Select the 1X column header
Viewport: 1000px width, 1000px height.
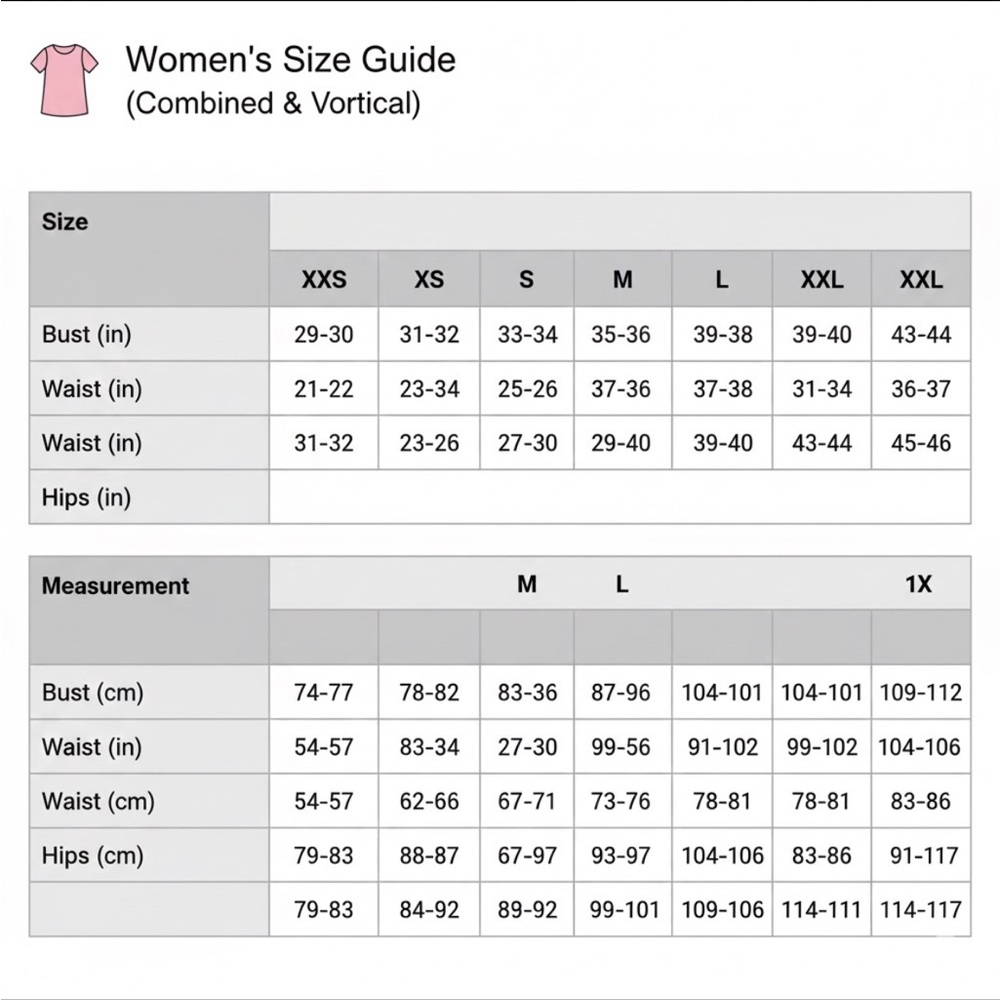tap(918, 585)
